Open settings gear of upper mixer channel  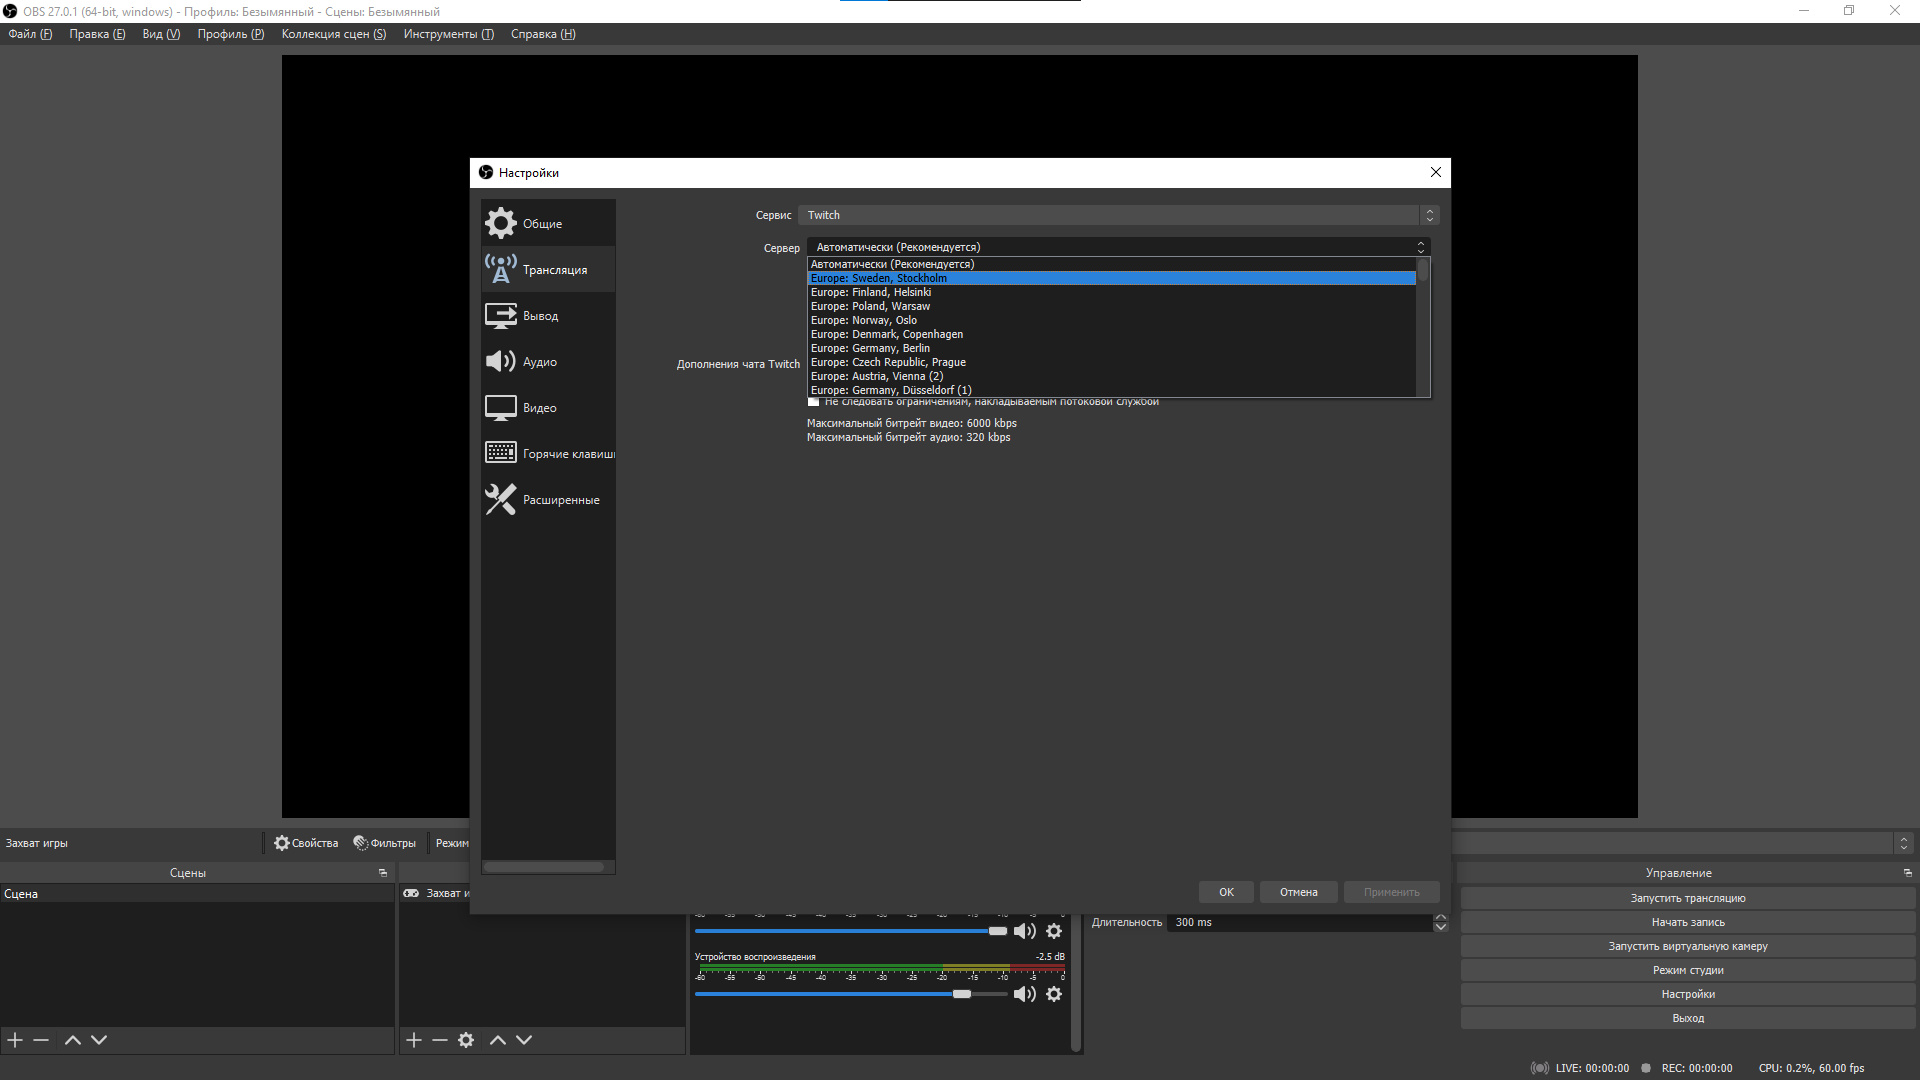click(1054, 931)
